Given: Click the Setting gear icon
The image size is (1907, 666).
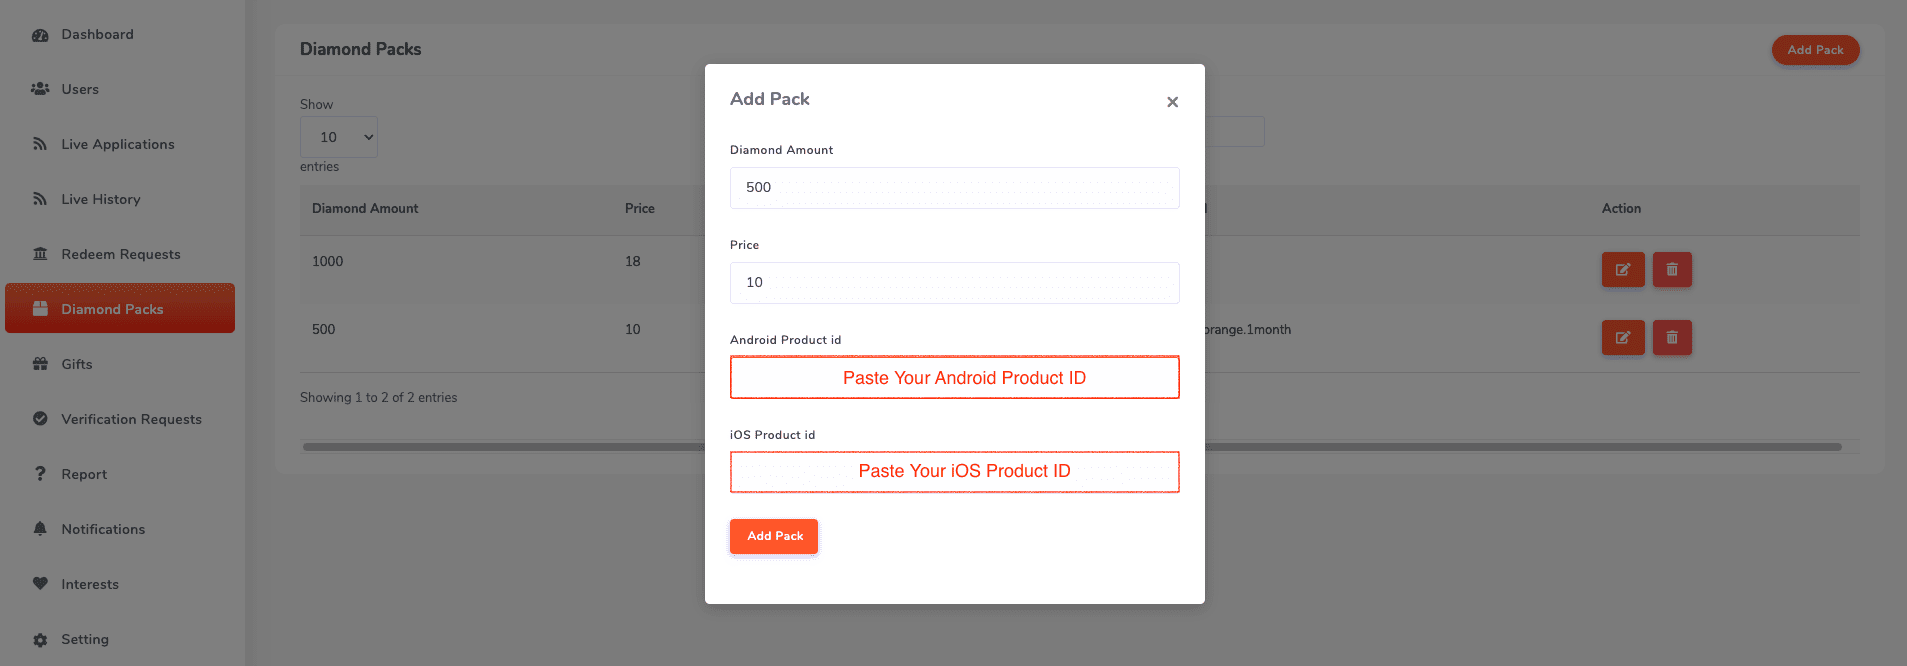Looking at the screenshot, I should click(40, 640).
